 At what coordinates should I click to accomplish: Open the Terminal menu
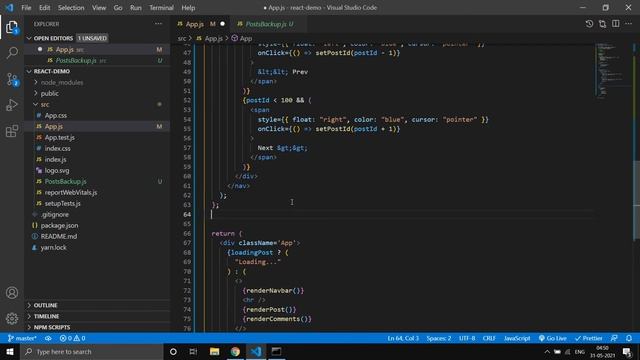[161, 7]
